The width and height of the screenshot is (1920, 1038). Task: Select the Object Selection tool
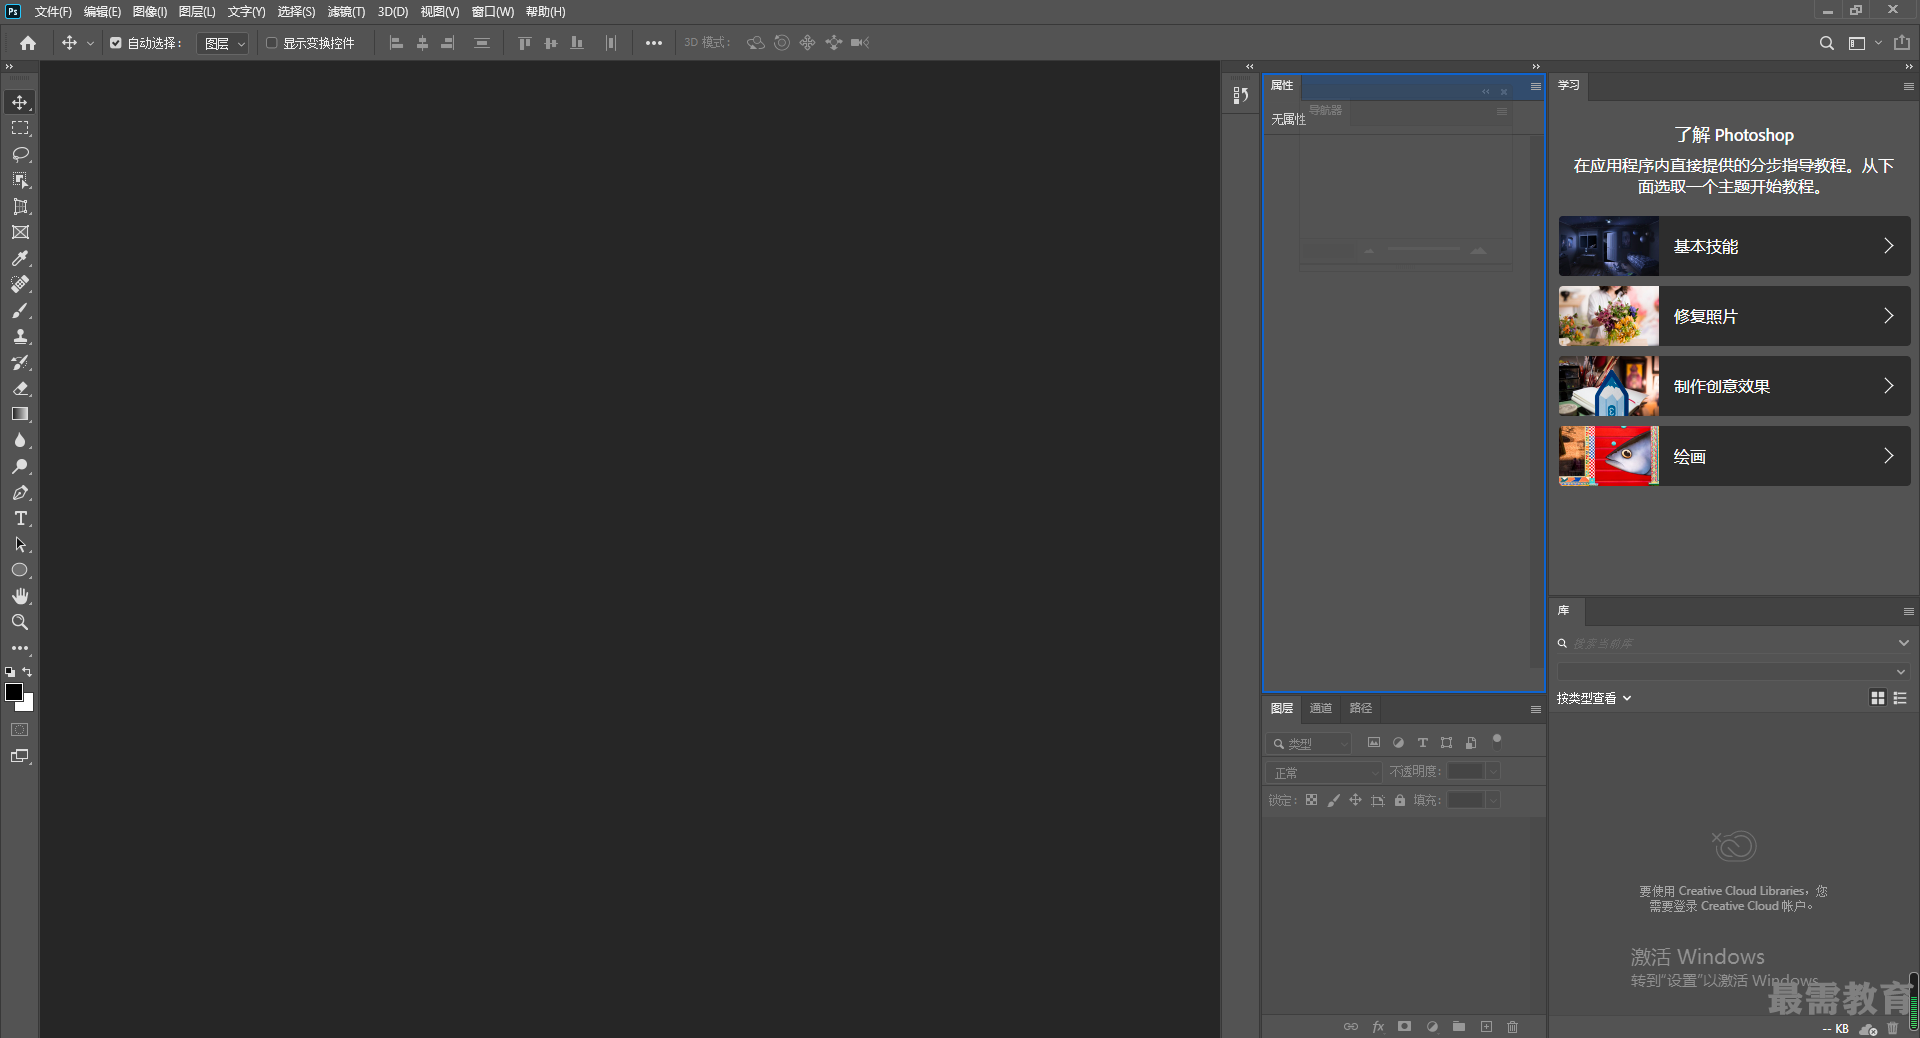(x=20, y=180)
